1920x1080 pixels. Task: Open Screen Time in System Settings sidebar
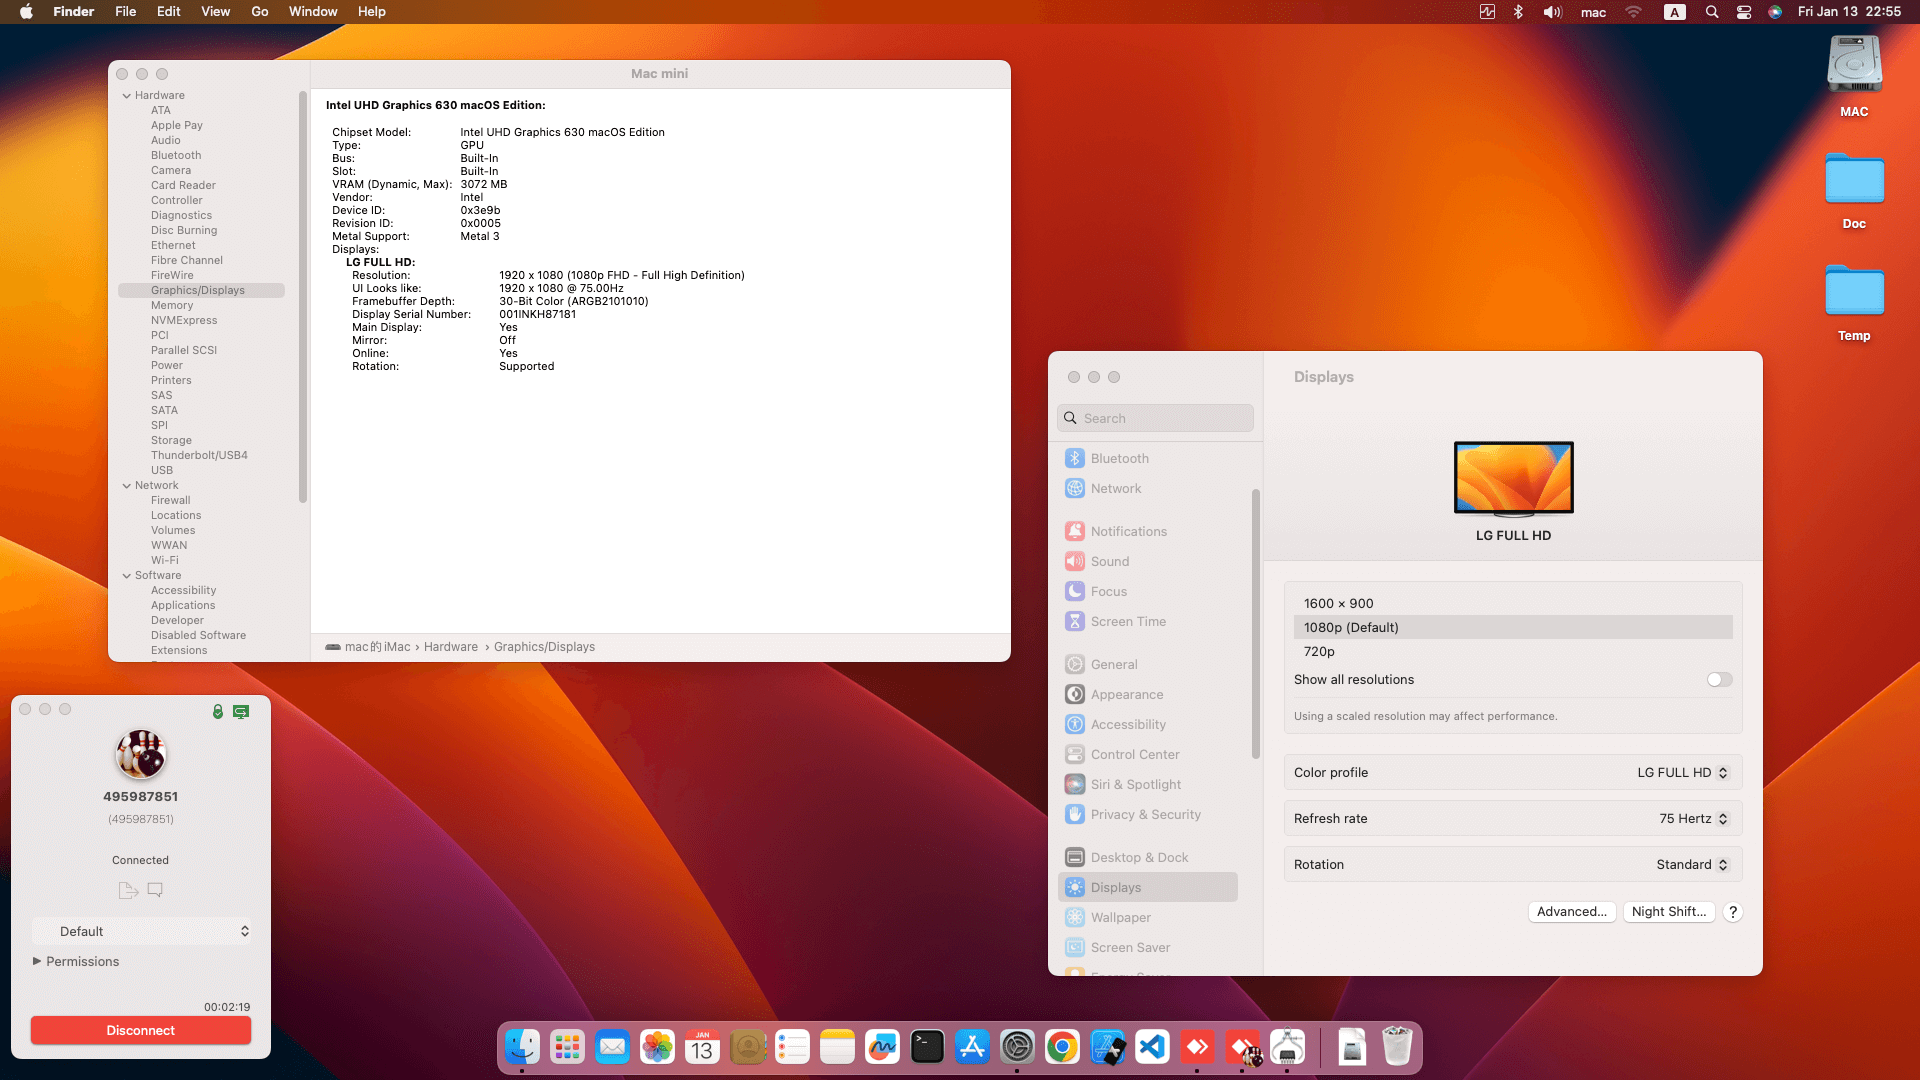pos(1128,621)
